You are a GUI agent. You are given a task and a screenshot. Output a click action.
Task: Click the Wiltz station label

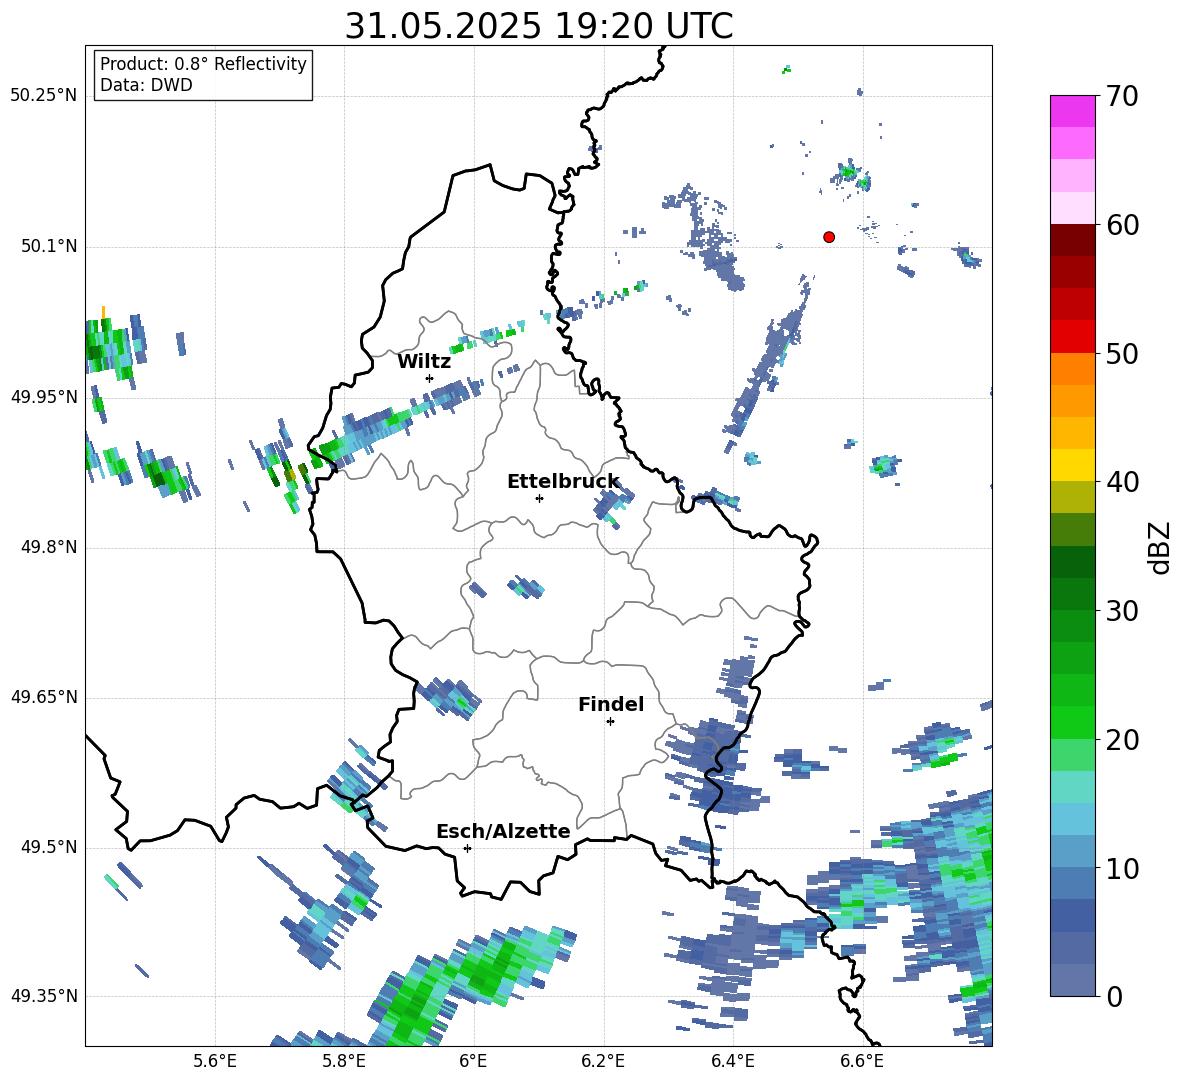pos(424,362)
